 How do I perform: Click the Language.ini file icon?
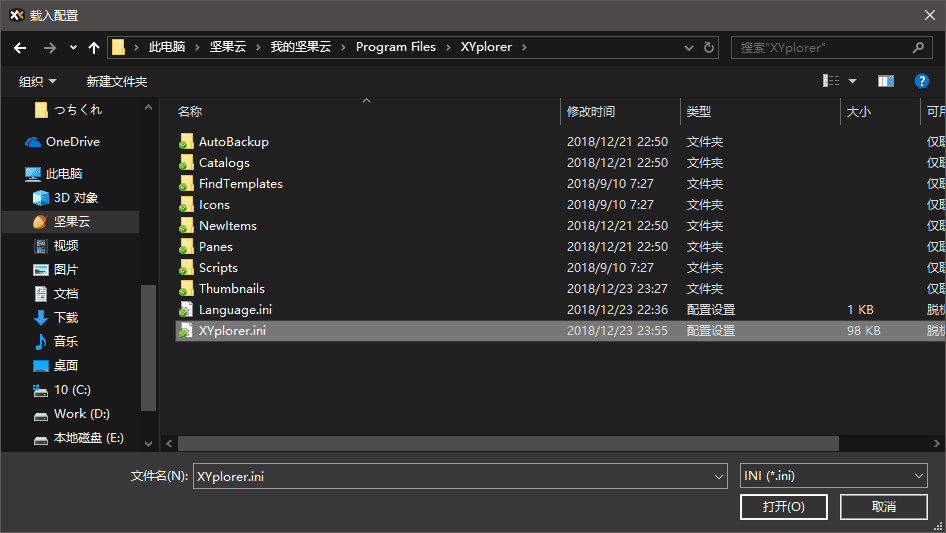(185, 310)
